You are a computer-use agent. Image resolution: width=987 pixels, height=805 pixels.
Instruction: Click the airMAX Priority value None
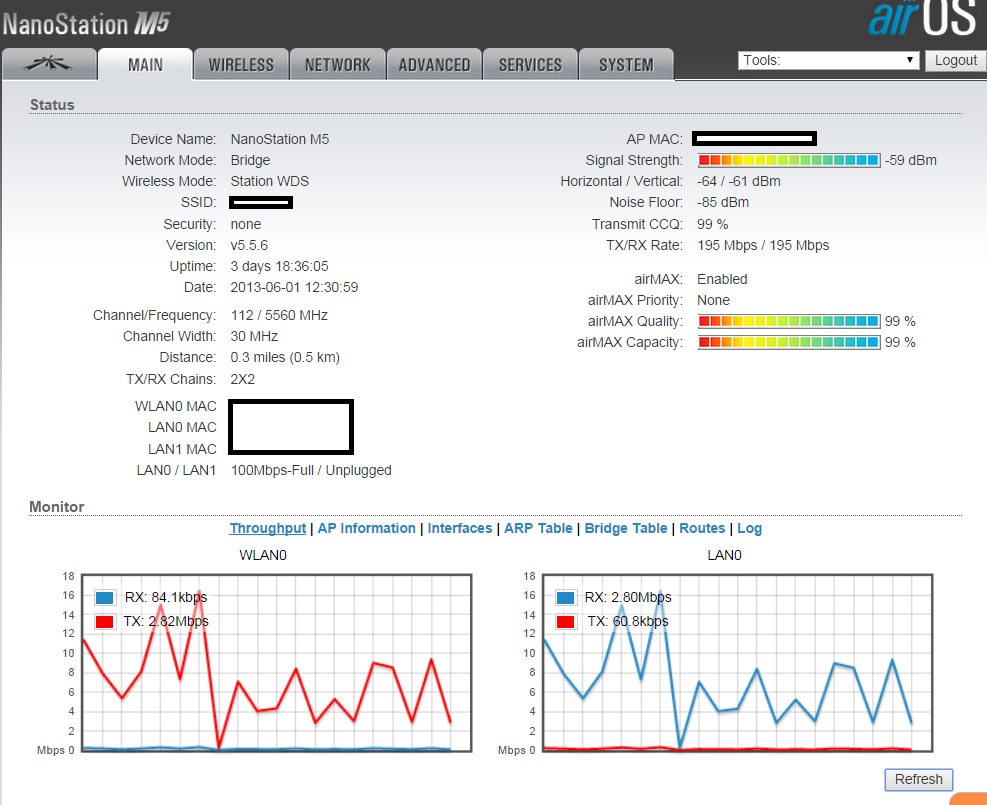coord(713,300)
